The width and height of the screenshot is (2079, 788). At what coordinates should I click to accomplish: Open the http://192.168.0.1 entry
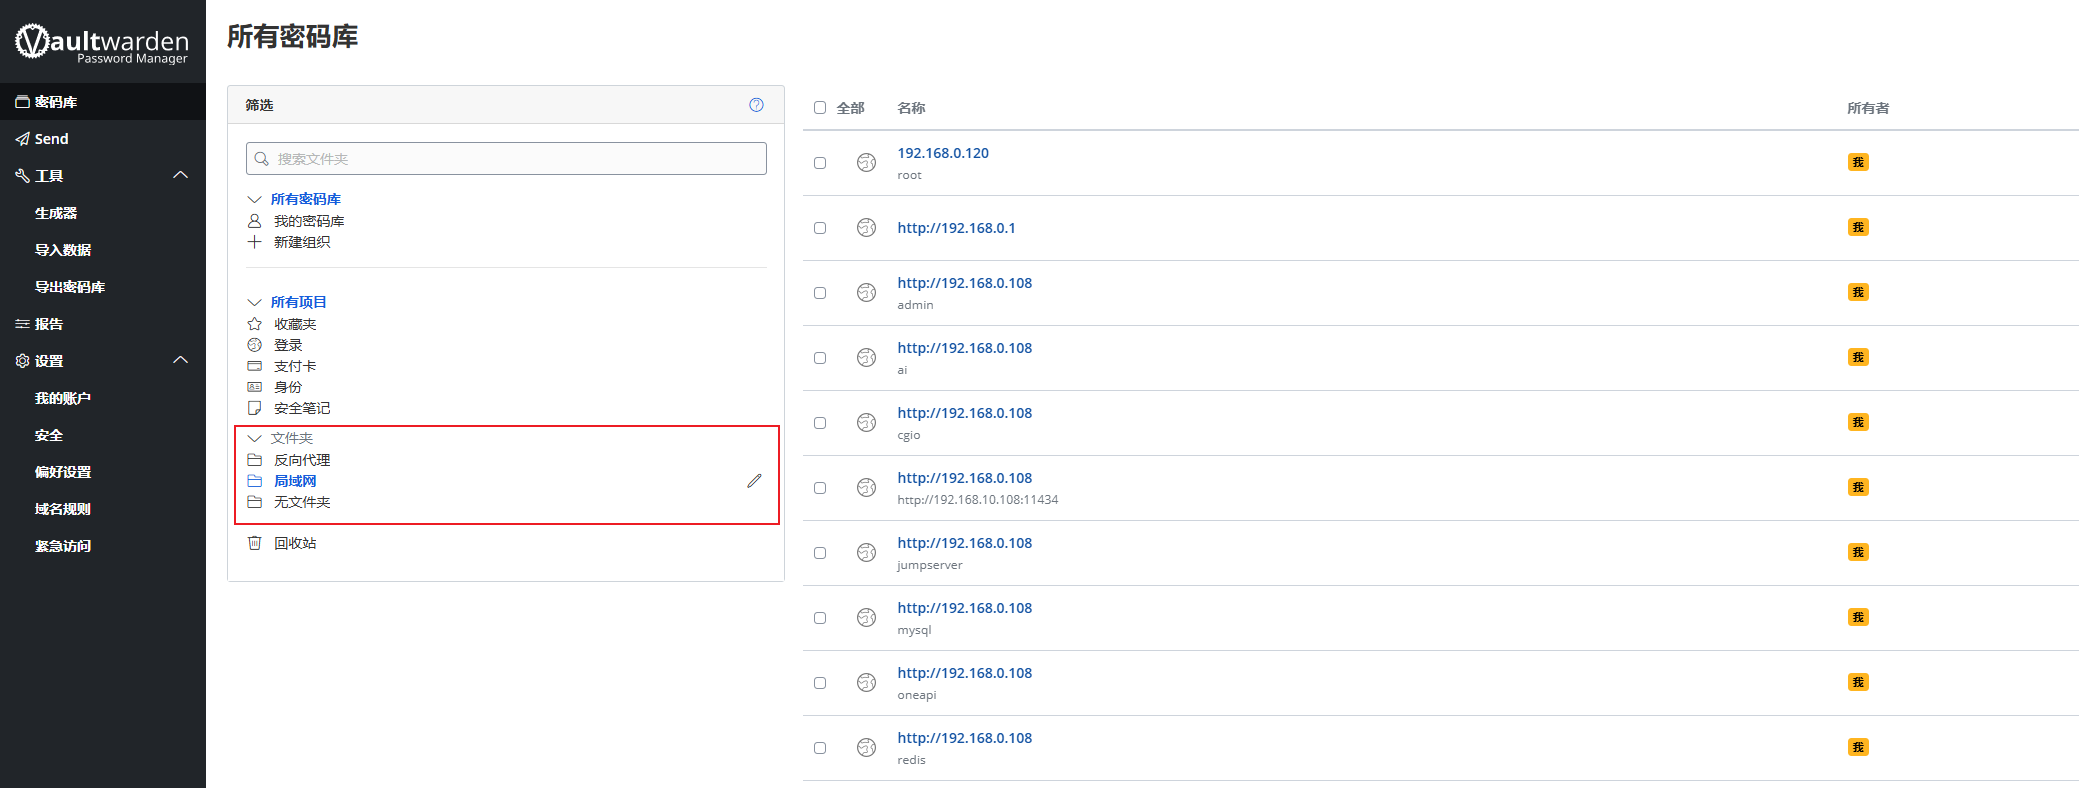coord(956,228)
